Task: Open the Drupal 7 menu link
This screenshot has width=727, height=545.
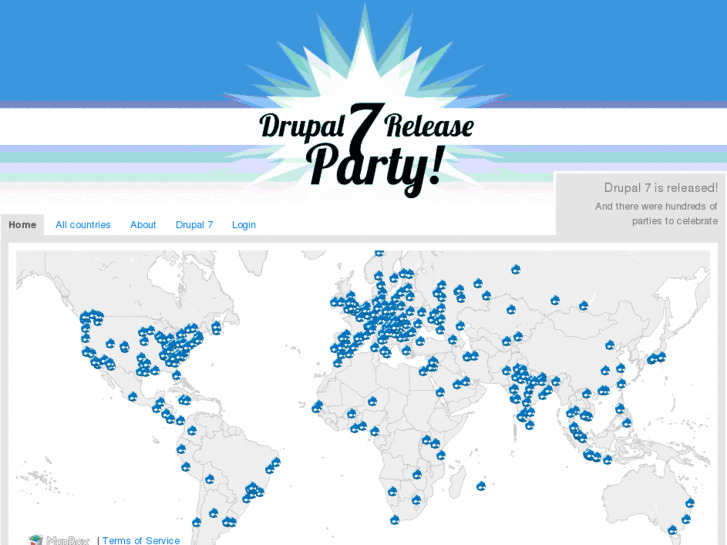Action: [x=194, y=225]
